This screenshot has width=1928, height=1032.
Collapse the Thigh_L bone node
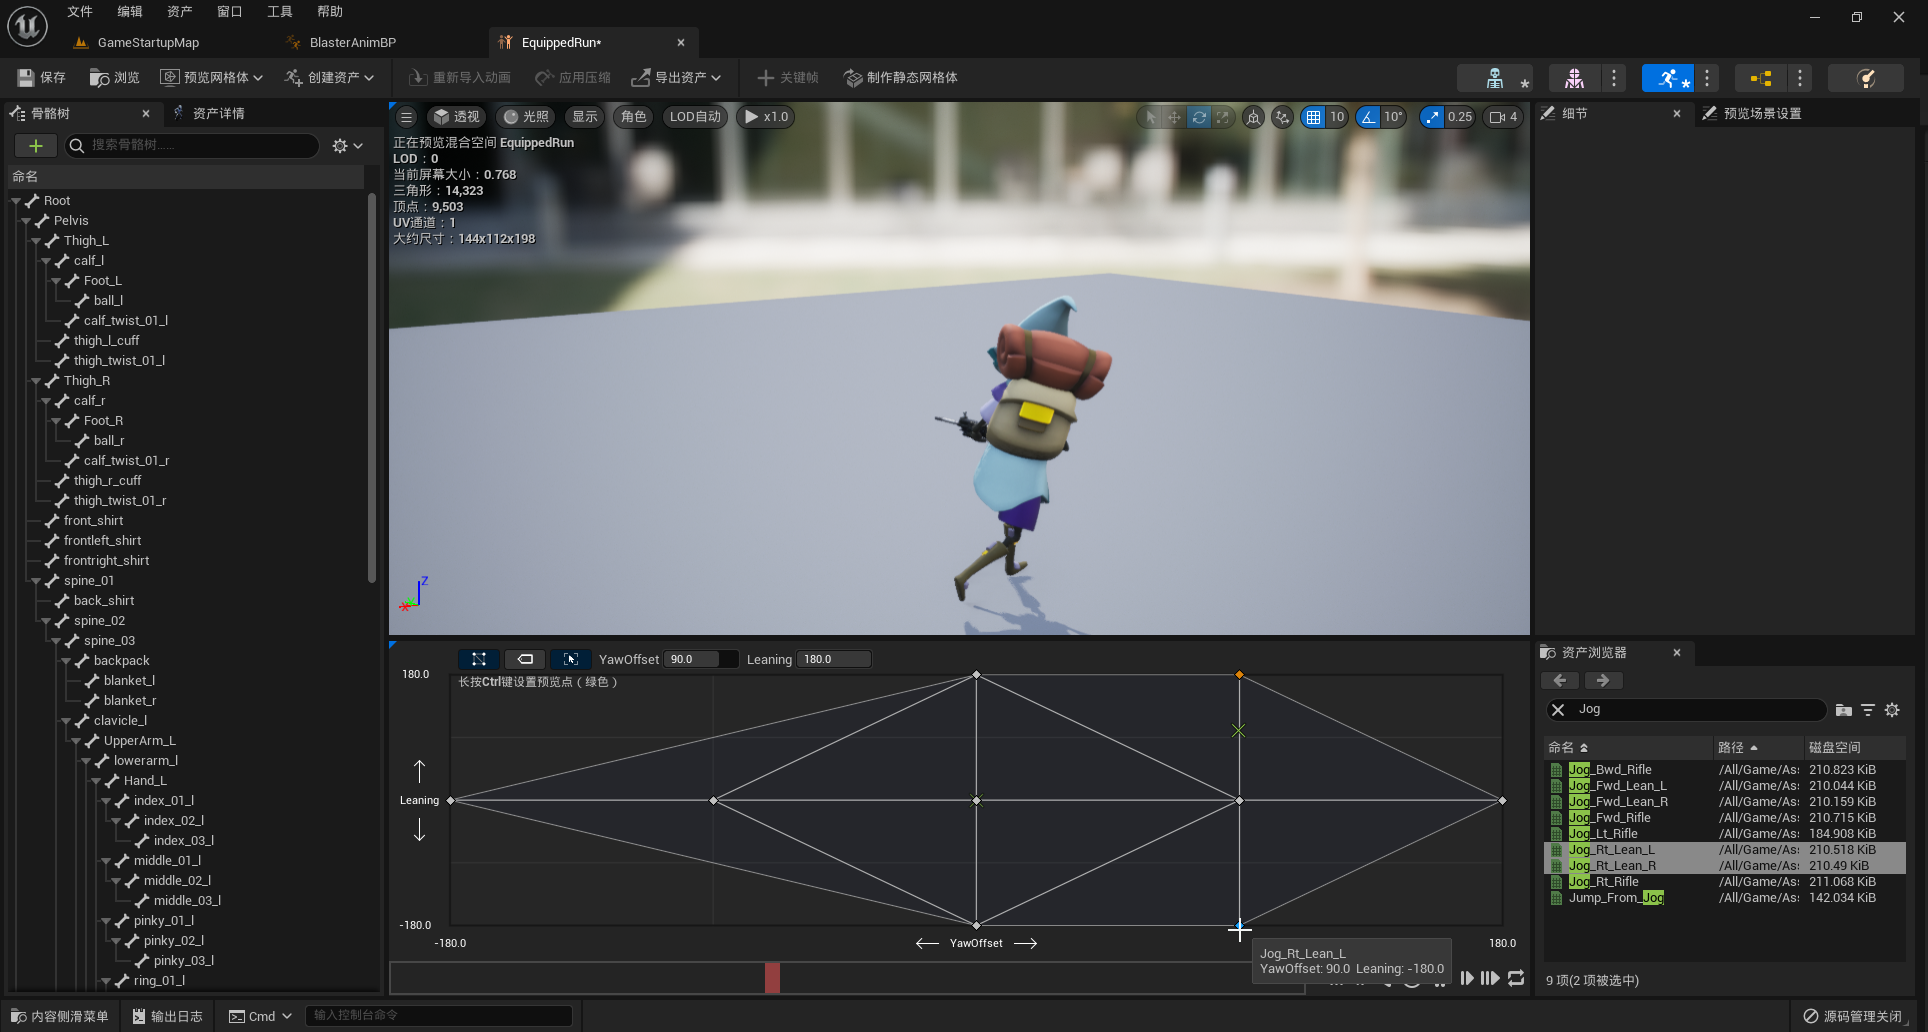pyautogui.click(x=36, y=241)
